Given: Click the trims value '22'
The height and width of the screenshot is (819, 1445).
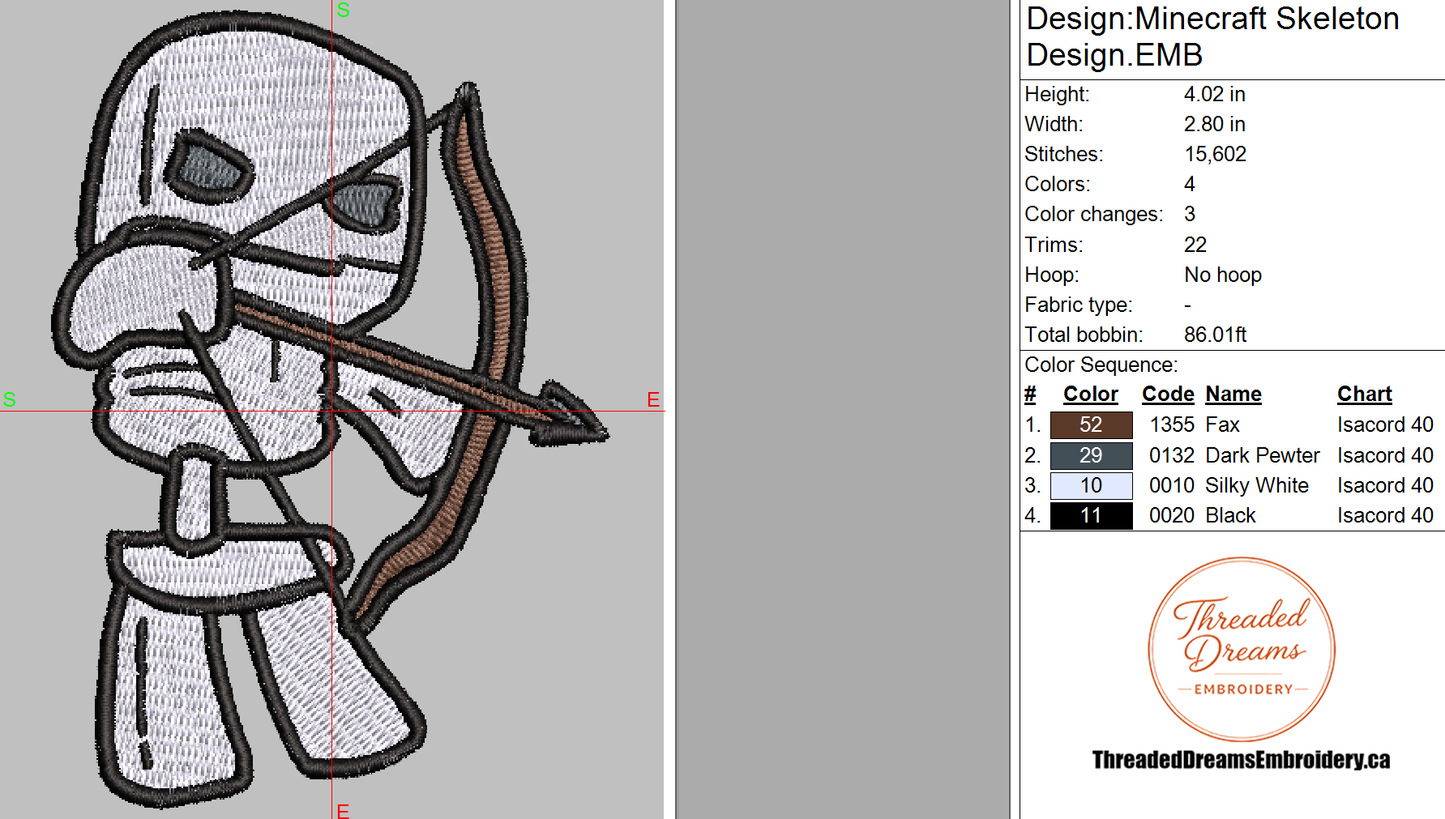Looking at the screenshot, I should pos(1195,244).
